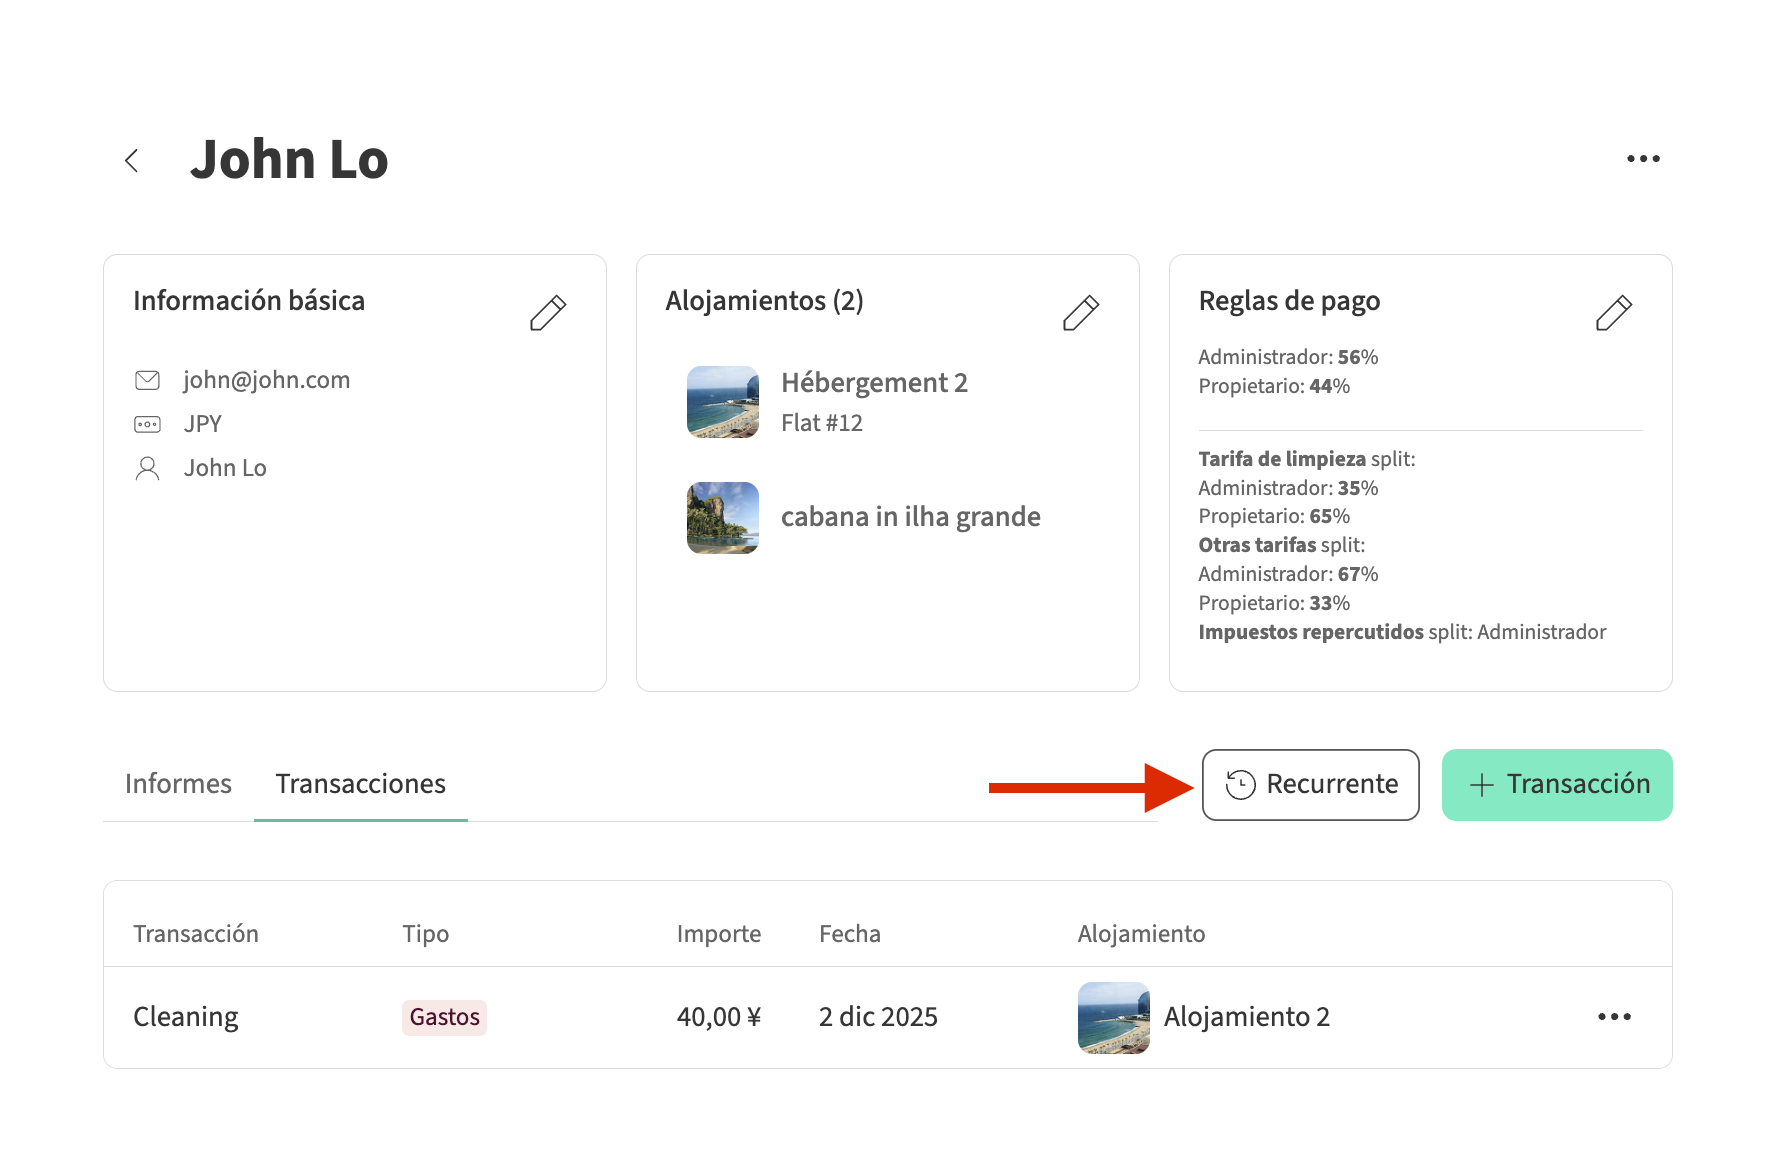Click the JPY currency icon
Screen dimensions: 1786x1160
coord(147,424)
